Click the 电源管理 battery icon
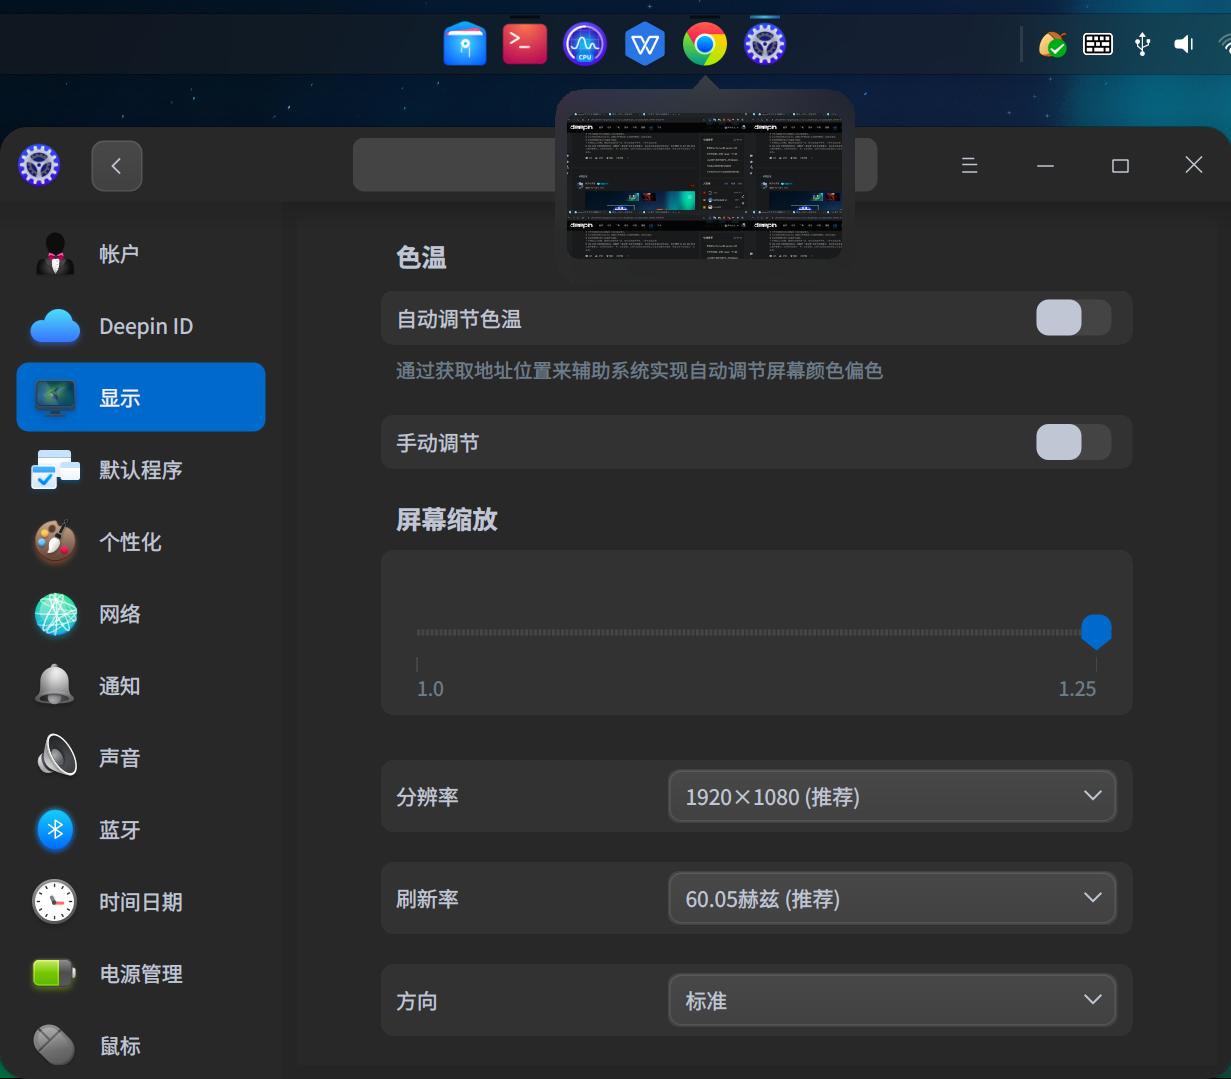The width and height of the screenshot is (1231, 1079). click(55, 973)
